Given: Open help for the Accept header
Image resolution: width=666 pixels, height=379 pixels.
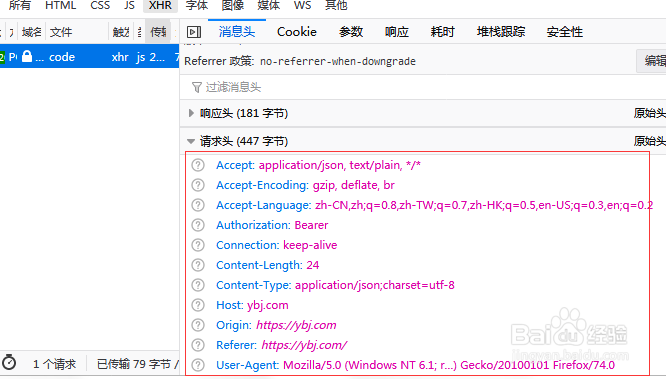Looking at the screenshot, I should click(198, 165).
